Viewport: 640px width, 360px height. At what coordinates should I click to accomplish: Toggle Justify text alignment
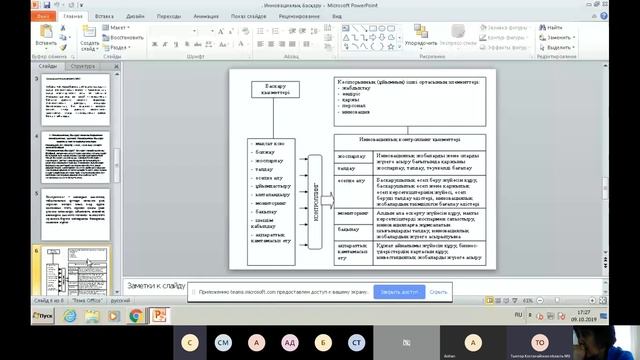click(292, 44)
